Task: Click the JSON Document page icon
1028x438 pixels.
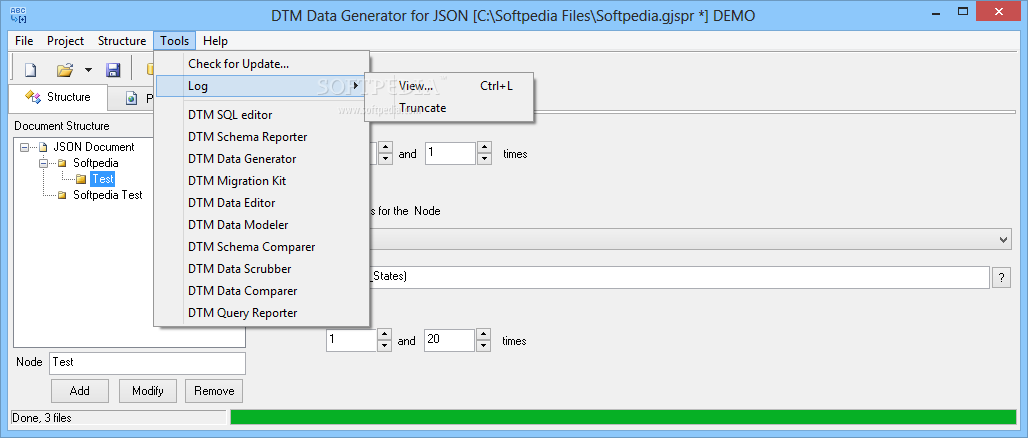Action: point(43,147)
